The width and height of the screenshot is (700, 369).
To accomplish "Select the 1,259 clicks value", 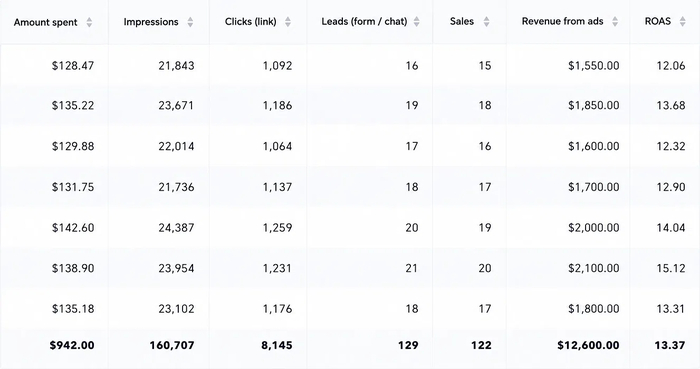I will coord(277,228).
